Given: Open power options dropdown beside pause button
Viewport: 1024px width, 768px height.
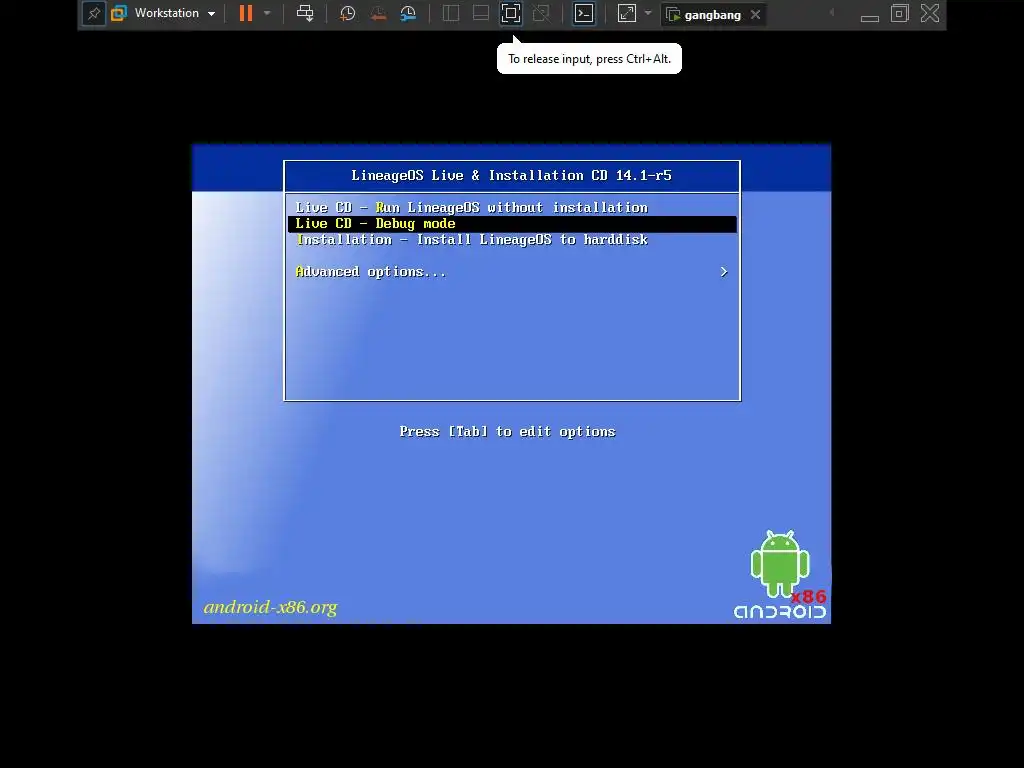Looking at the screenshot, I should pyautogui.click(x=267, y=13).
